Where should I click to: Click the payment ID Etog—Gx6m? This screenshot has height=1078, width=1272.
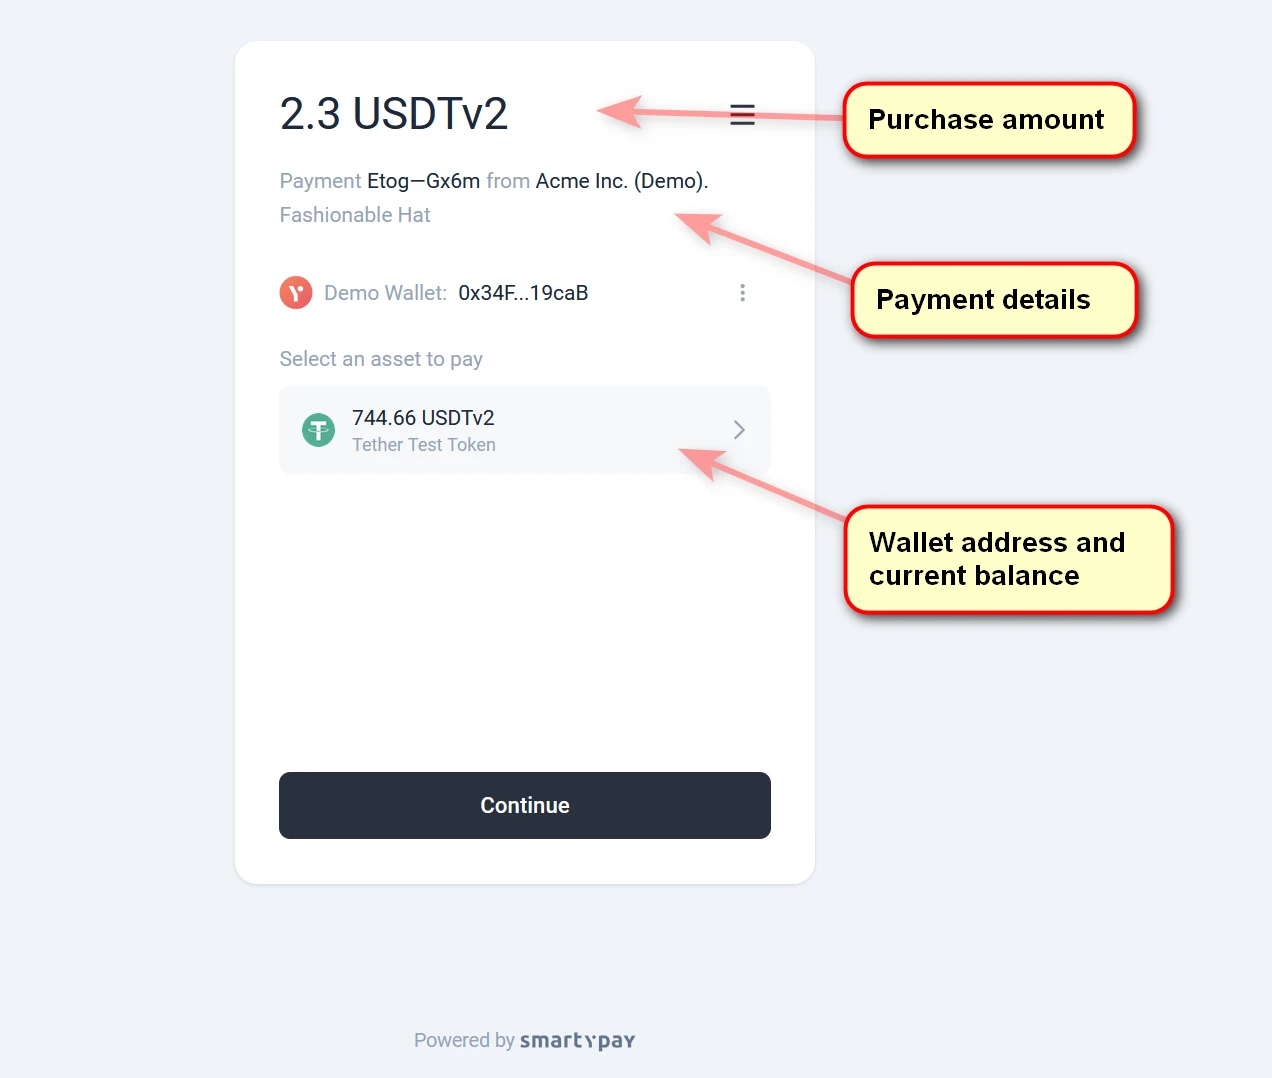(423, 181)
